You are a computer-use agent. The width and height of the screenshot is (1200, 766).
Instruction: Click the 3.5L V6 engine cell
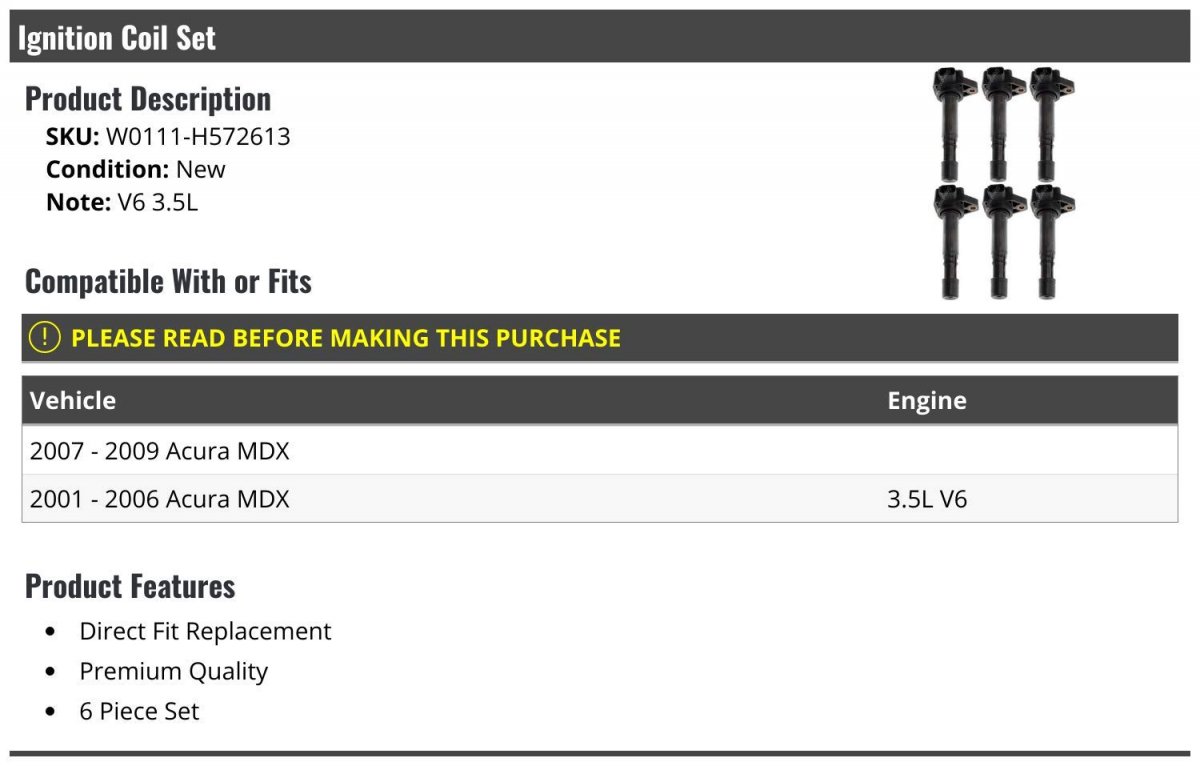point(927,499)
